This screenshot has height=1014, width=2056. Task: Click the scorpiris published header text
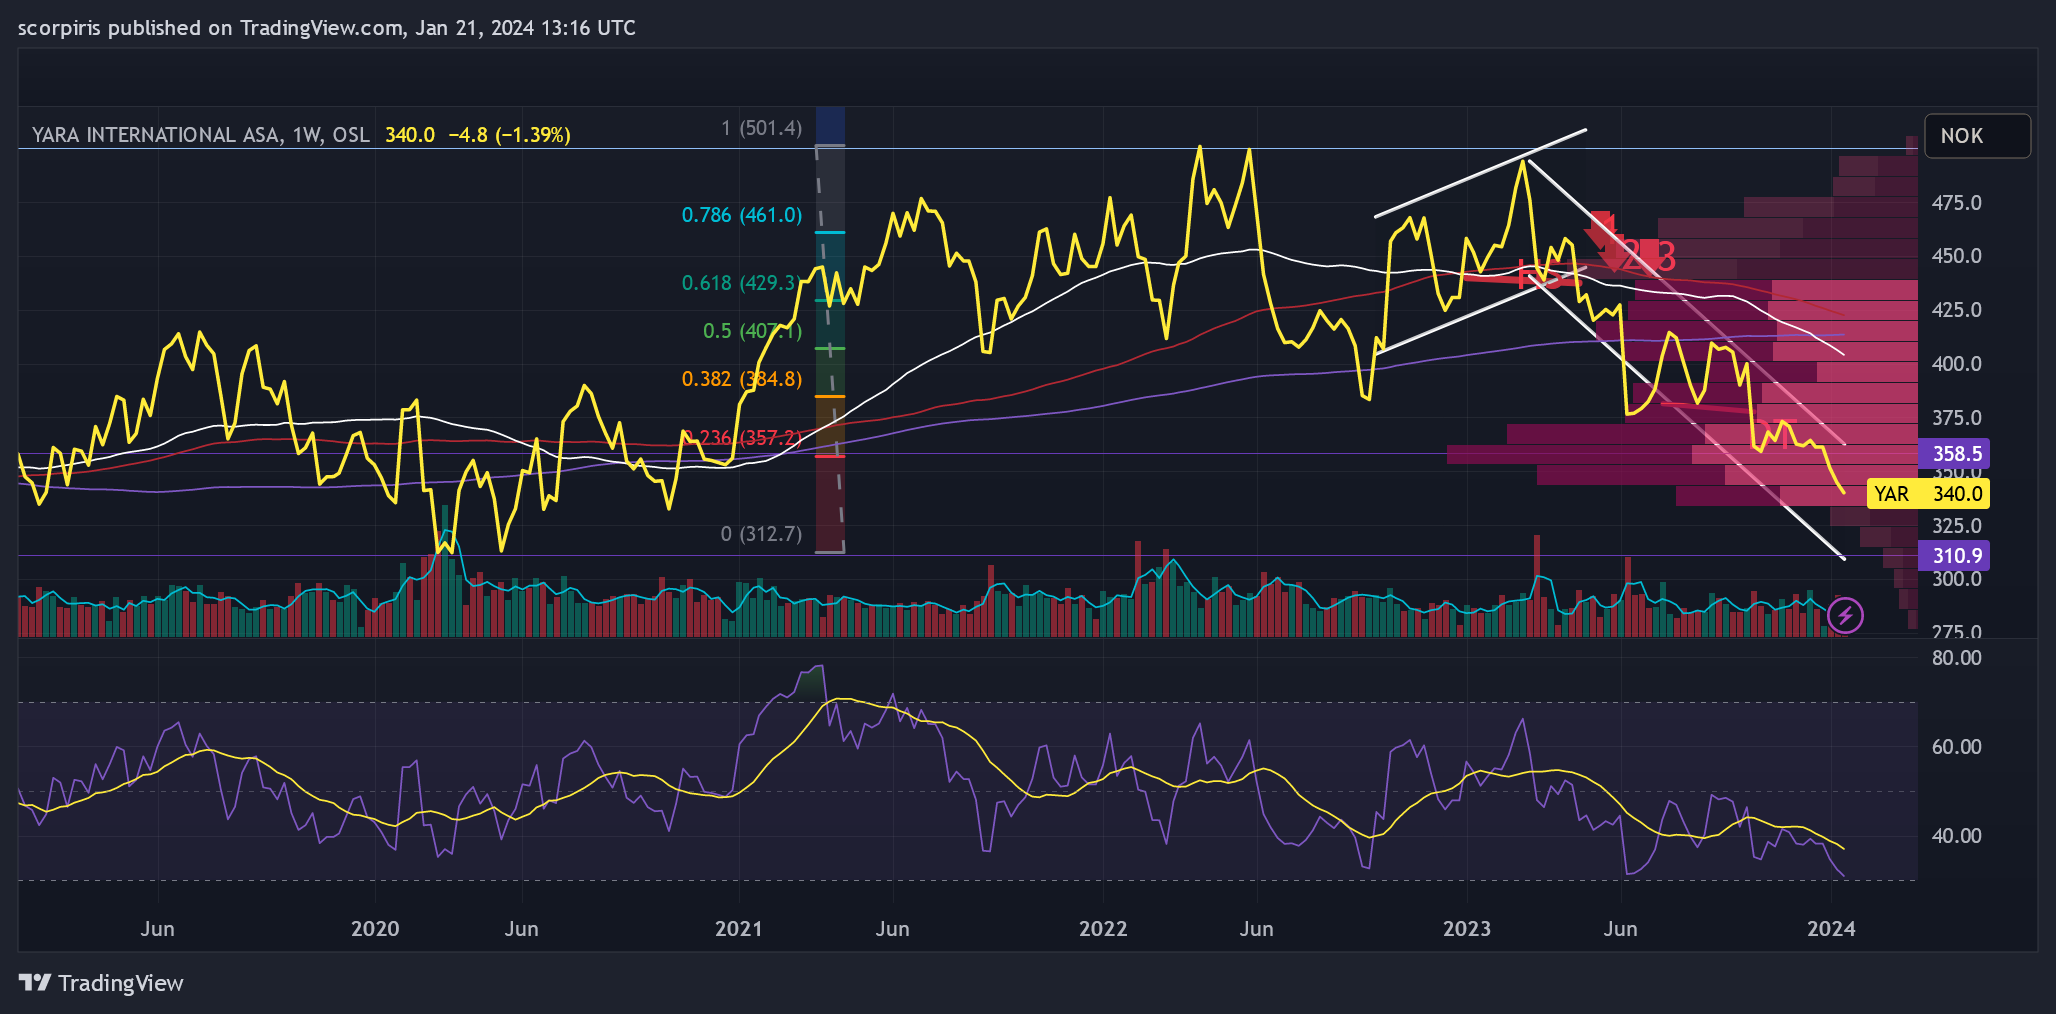point(327,28)
